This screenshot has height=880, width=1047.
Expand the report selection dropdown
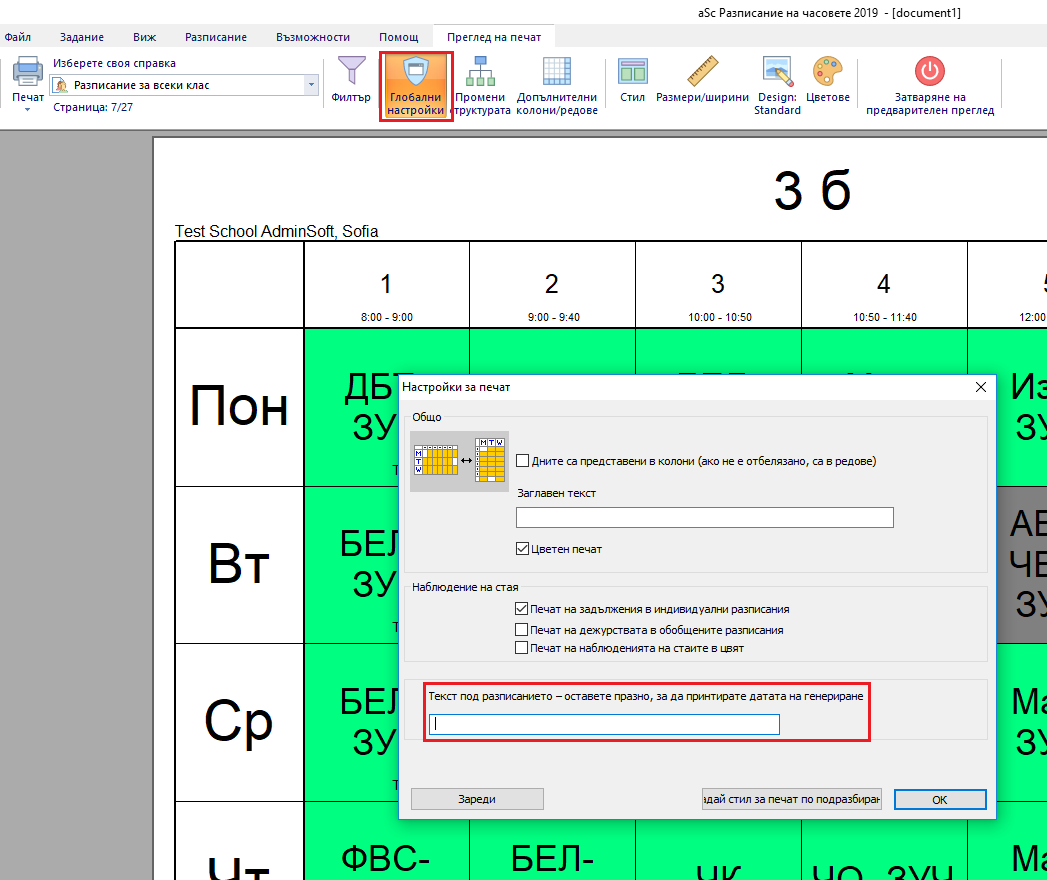[x=311, y=85]
